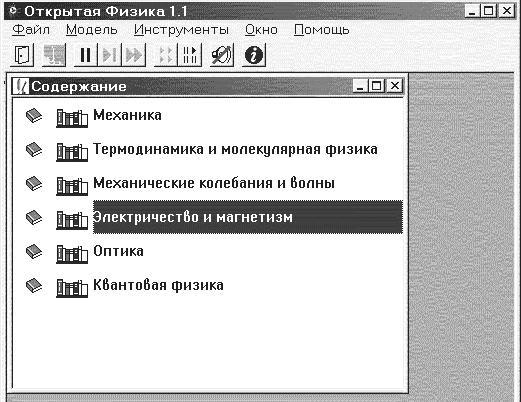Select the Квантовая физика section
521x402 pixels.
pyautogui.click(x=158, y=285)
